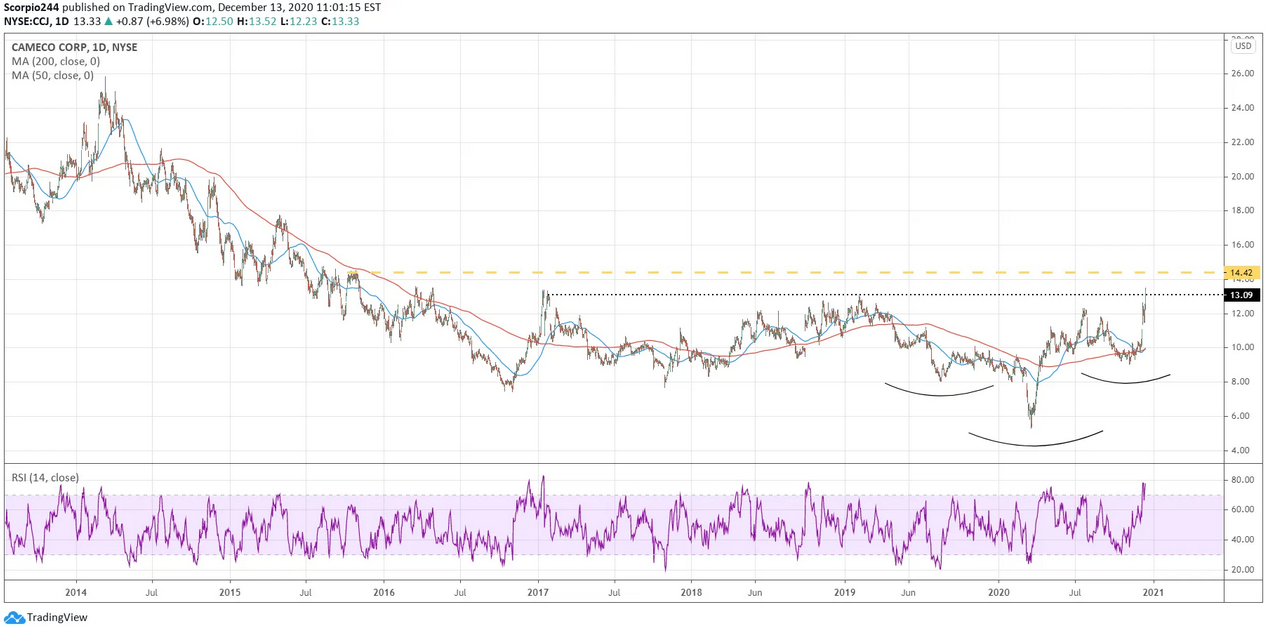This screenshot has height=627, width=1265.
Task: Click the 16.00 price axis value
Action: (x=1243, y=245)
